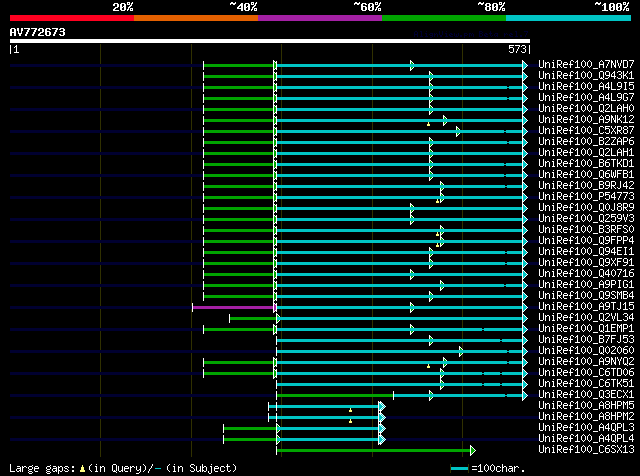
Task: Click the =100char. scale bar legend
Action: (x=488, y=468)
